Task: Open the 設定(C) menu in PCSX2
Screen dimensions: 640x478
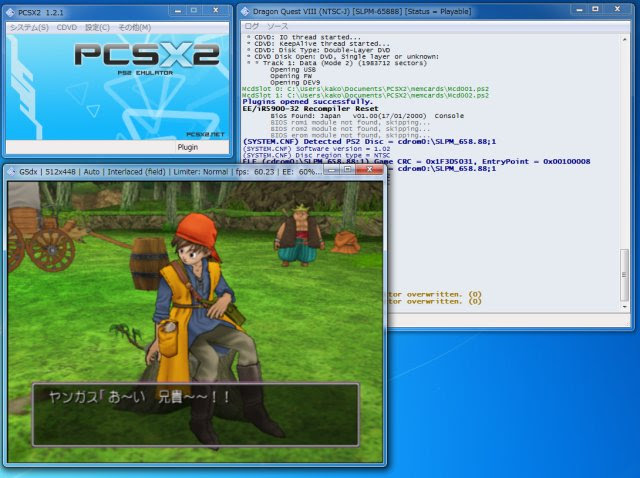Action: (97, 27)
